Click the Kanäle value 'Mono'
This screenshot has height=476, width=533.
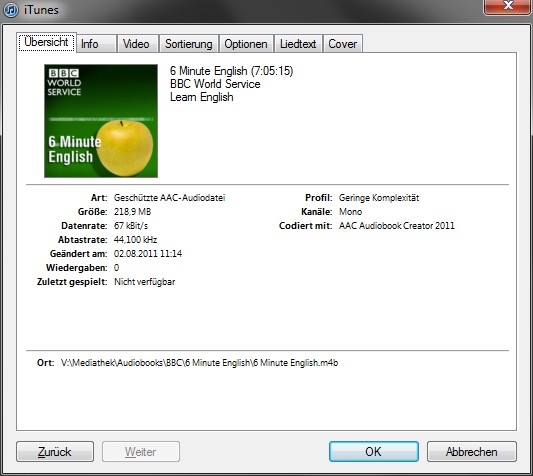pyautogui.click(x=350, y=211)
